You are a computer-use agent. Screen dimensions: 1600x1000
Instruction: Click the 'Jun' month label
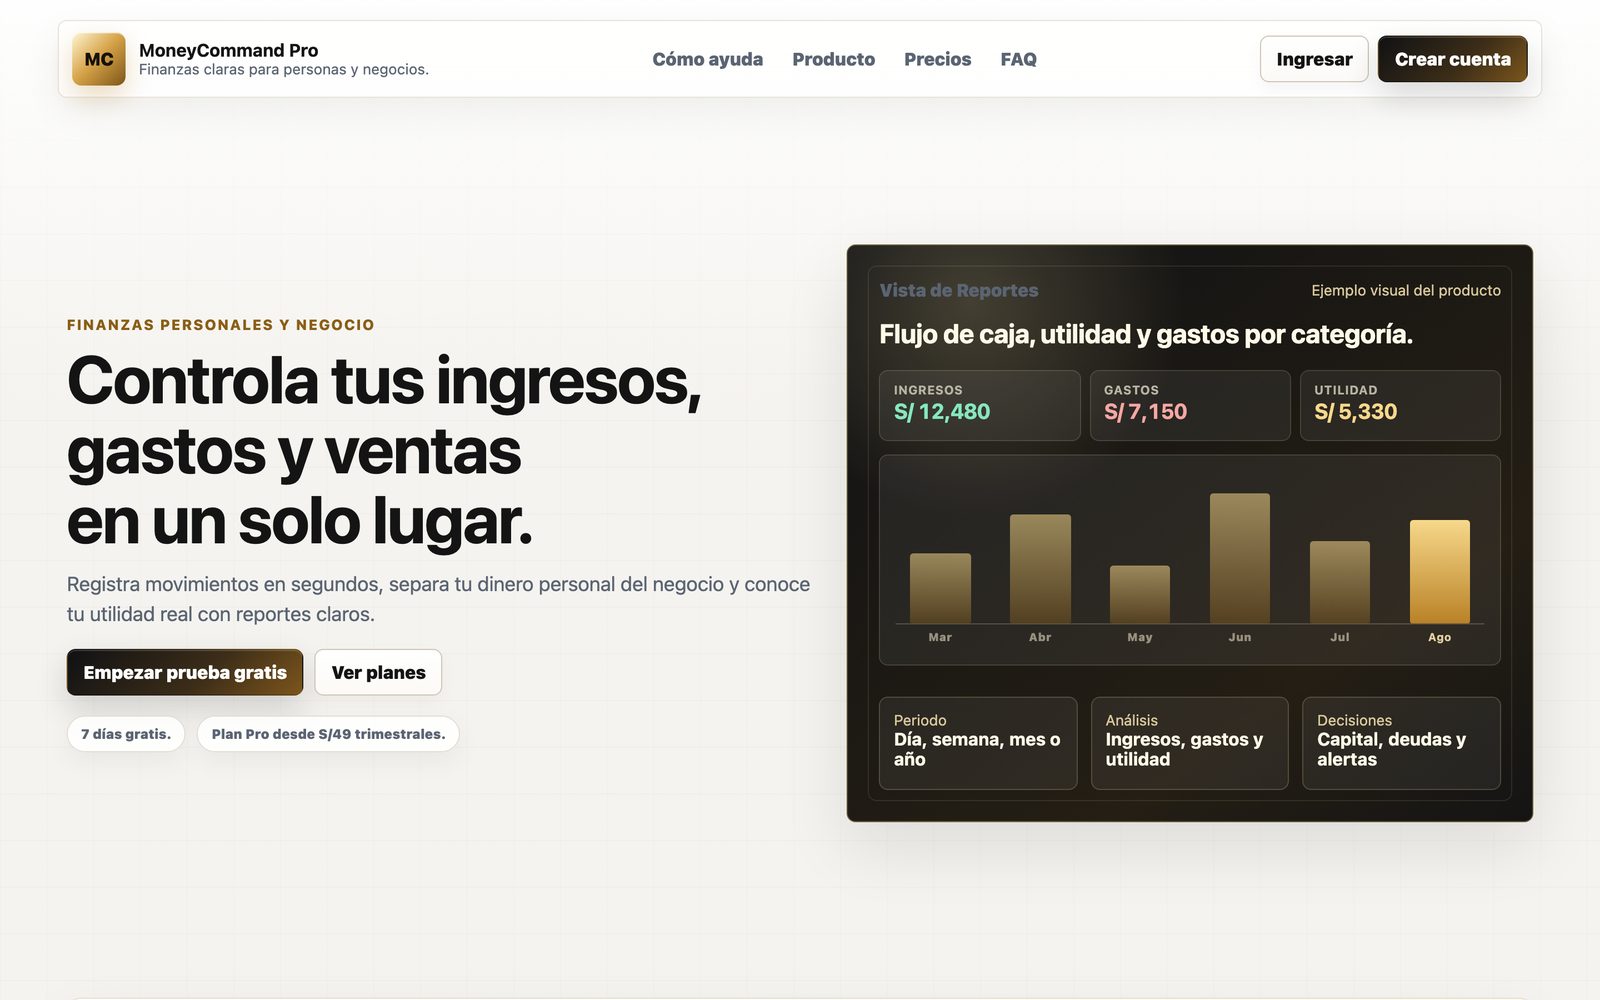[1240, 637]
